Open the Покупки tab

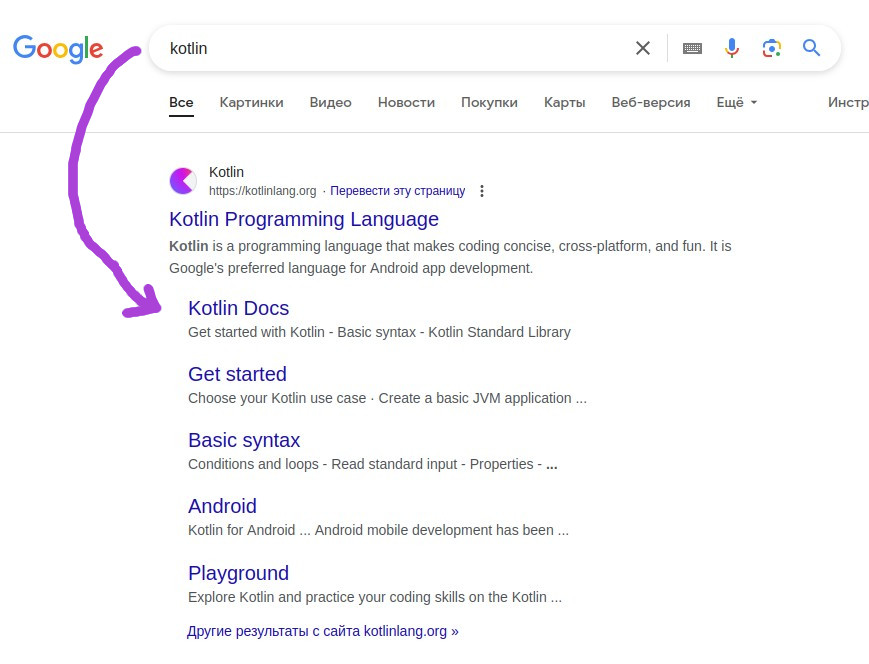[489, 103]
